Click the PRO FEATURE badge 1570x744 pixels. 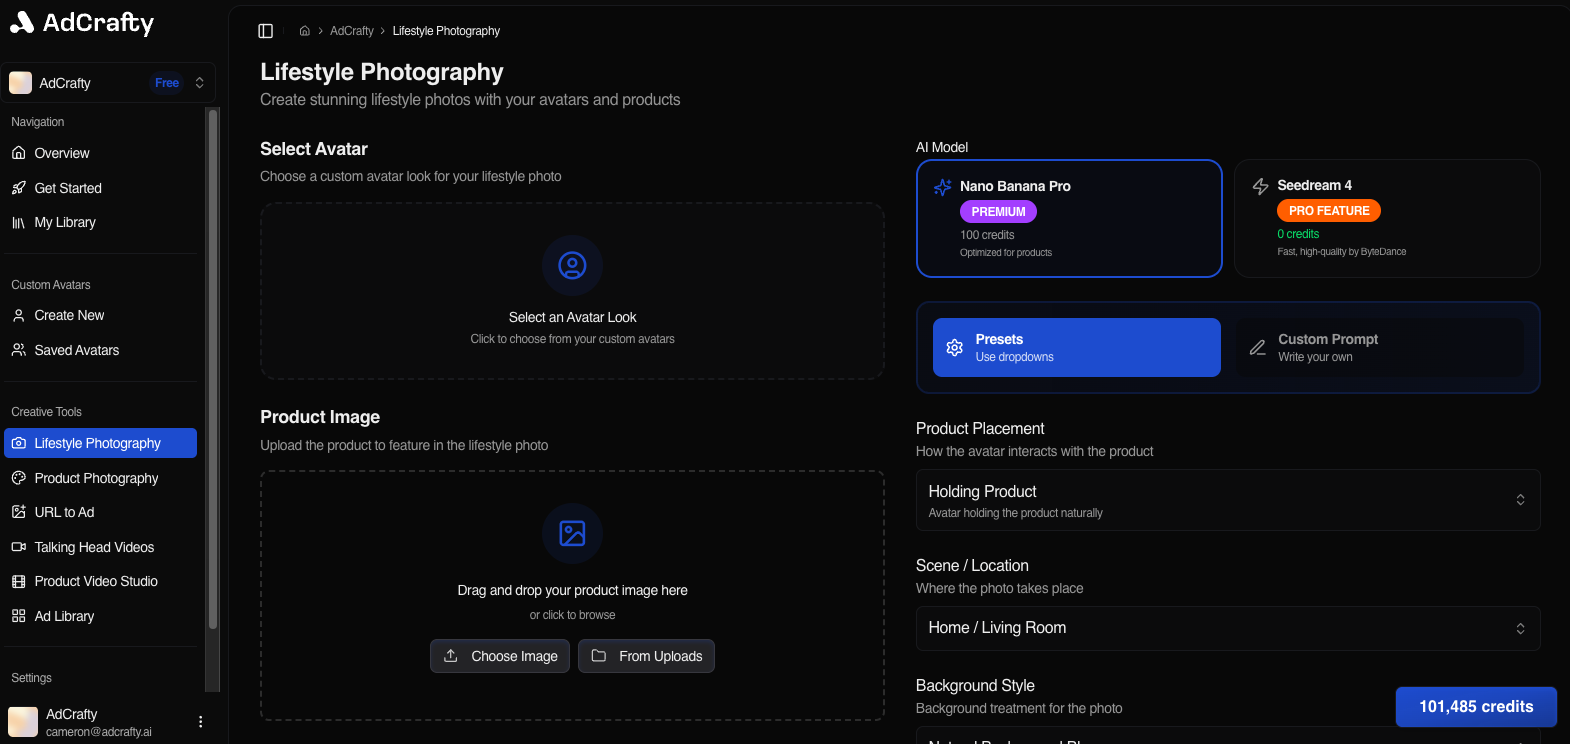click(x=1329, y=211)
